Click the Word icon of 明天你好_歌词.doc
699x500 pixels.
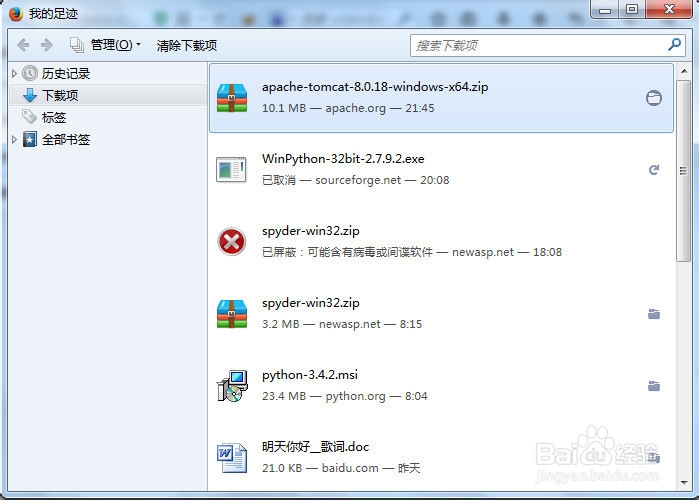pos(232,458)
